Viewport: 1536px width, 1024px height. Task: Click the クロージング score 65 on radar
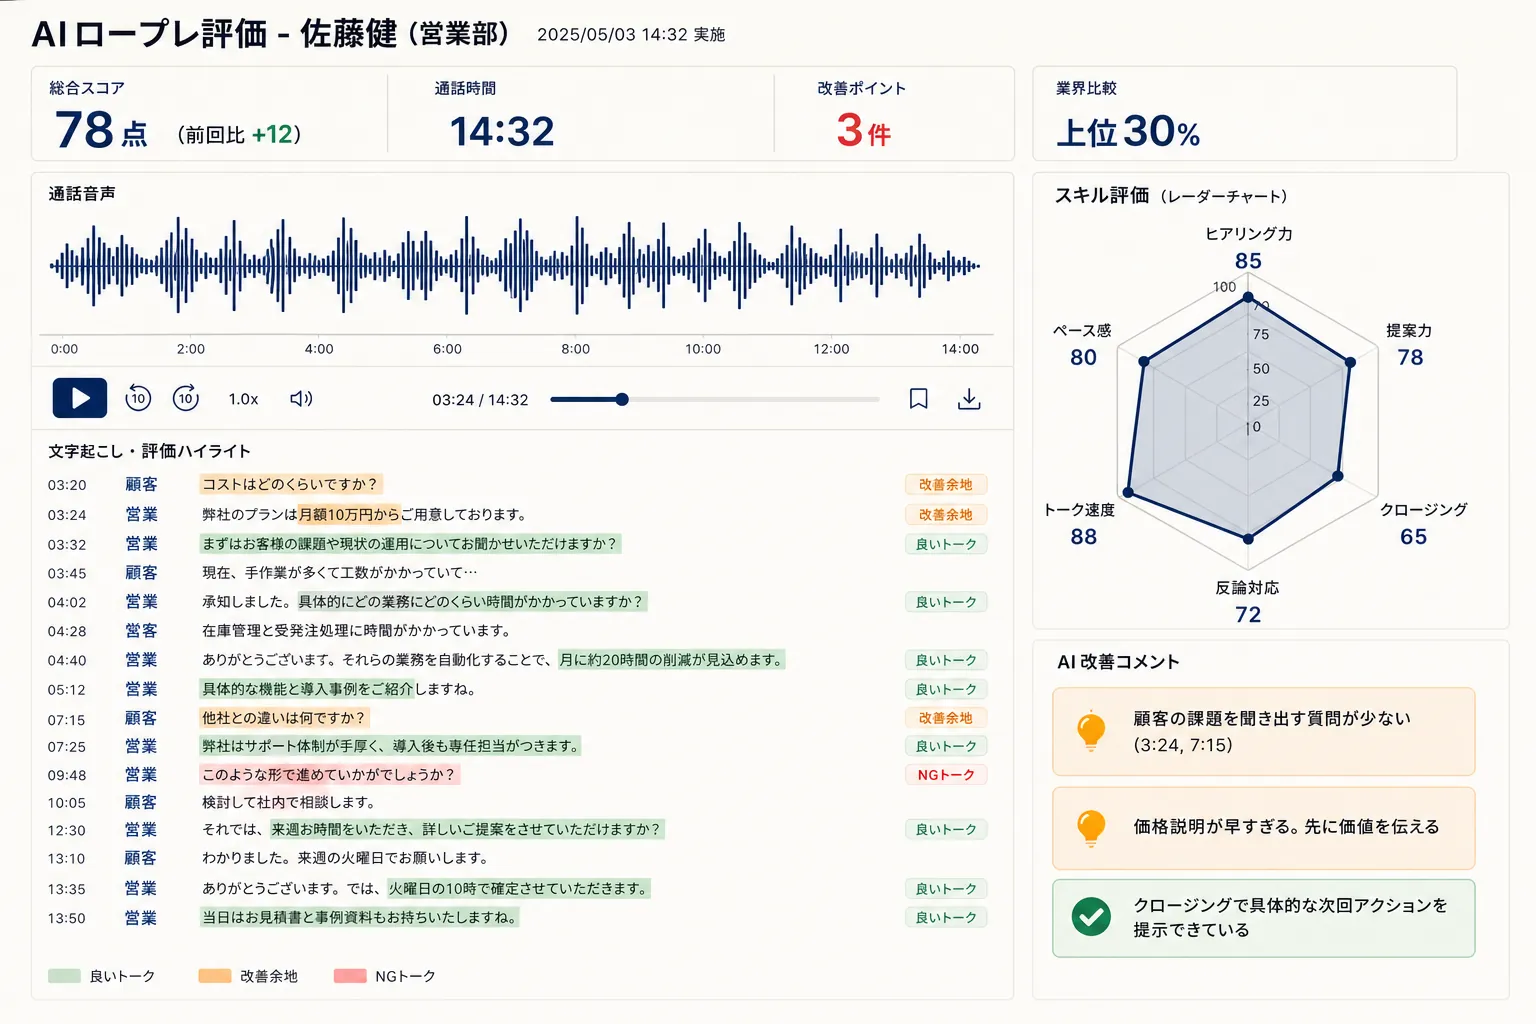click(1414, 537)
